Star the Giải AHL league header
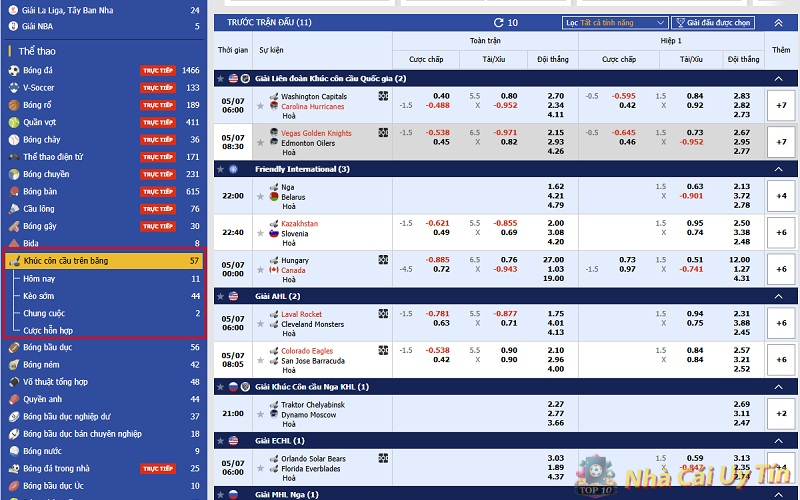 point(220,296)
